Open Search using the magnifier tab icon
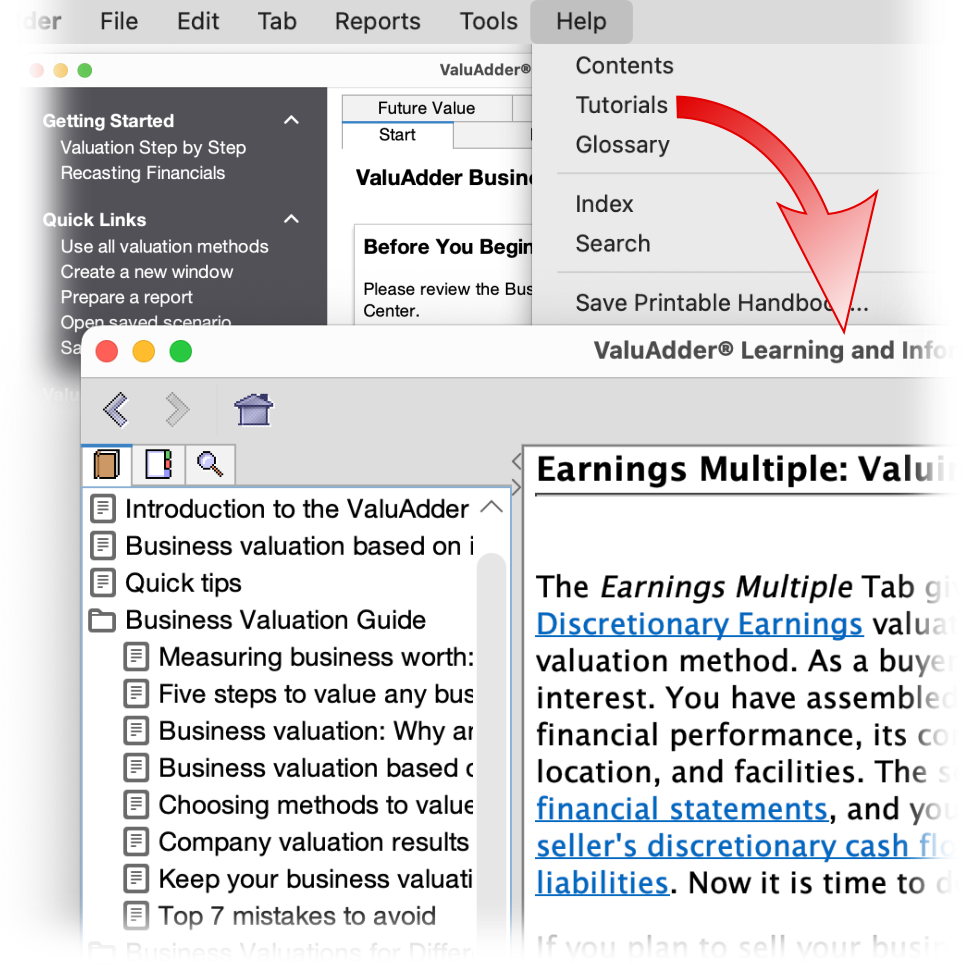 point(210,464)
